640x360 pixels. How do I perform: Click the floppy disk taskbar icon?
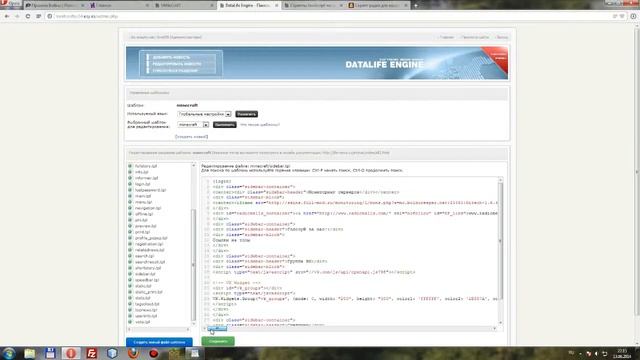pos(50,353)
